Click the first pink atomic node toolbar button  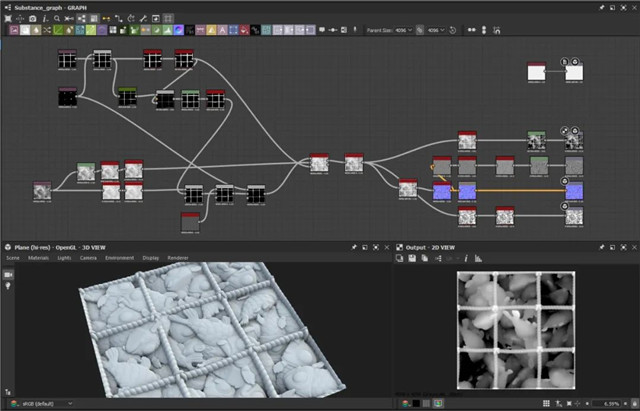(x=14, y=31)
